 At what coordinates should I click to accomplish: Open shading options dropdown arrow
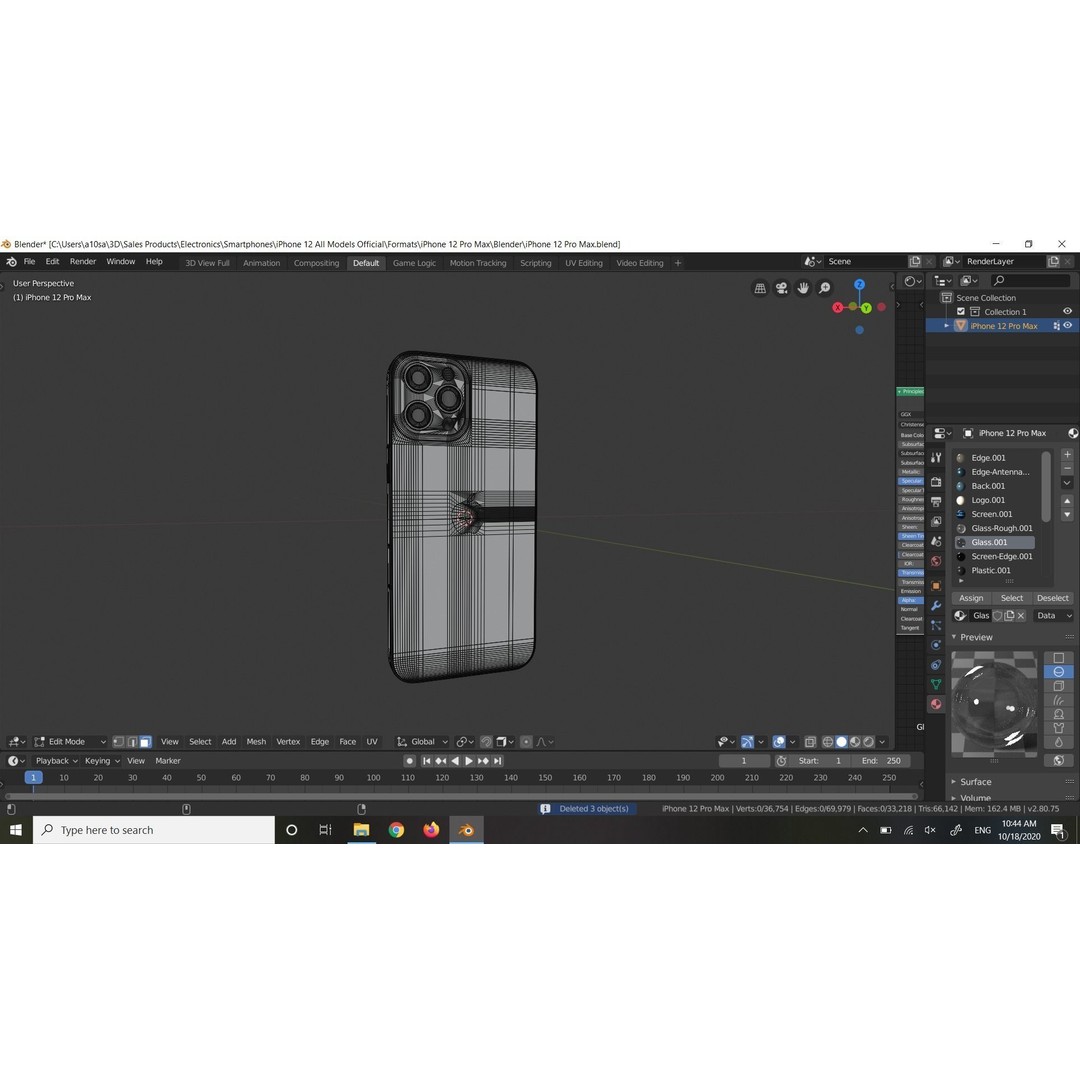click(882, 742)
